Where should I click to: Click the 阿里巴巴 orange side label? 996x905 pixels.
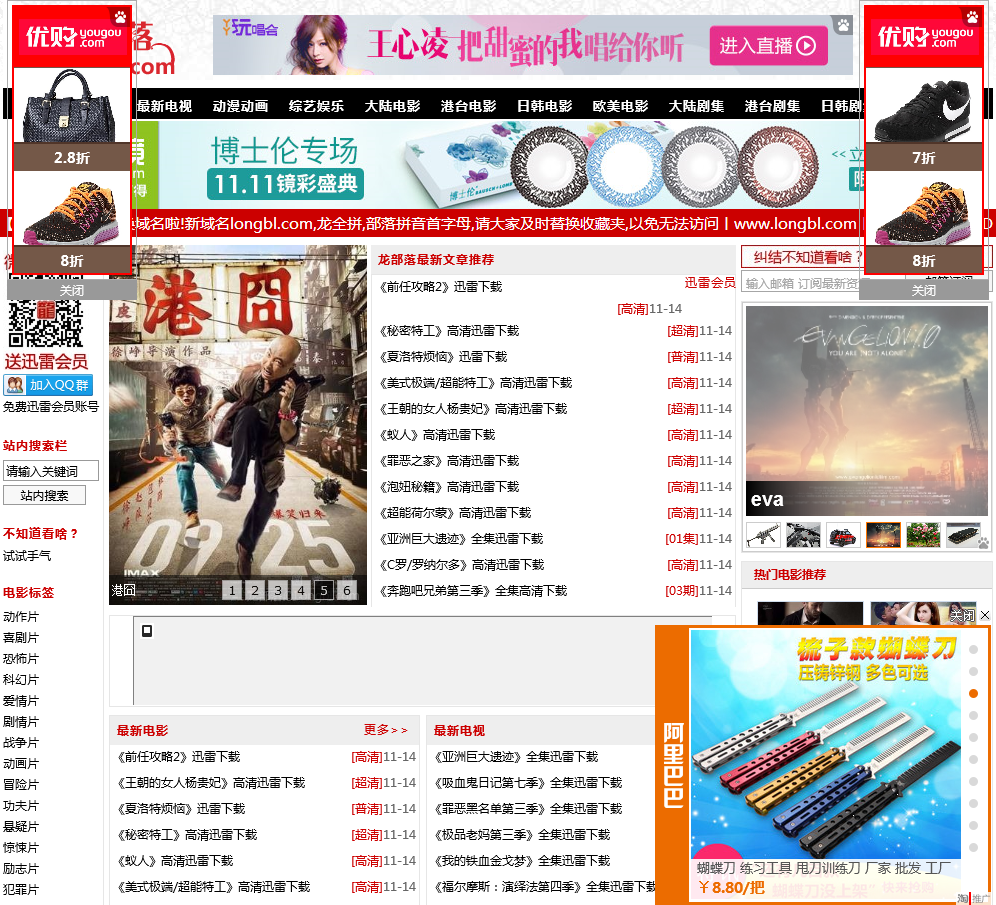(673, 764)
